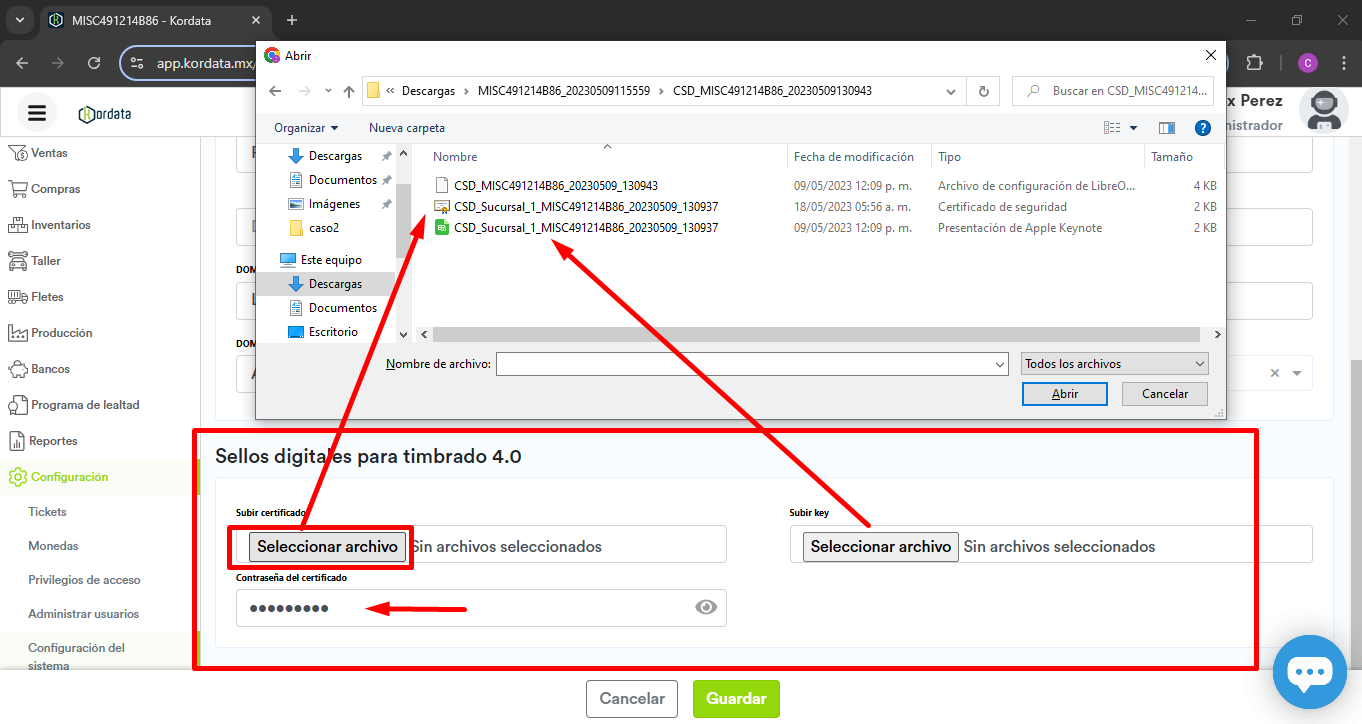Screen dimensions: 1362x724
Task: Click the green Guardar button
Action: click(x=736, y=699)
